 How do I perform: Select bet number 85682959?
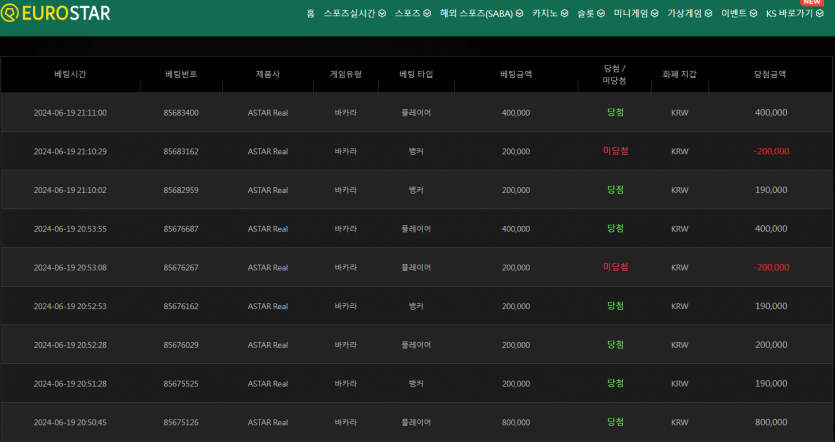tap(181, 190)
